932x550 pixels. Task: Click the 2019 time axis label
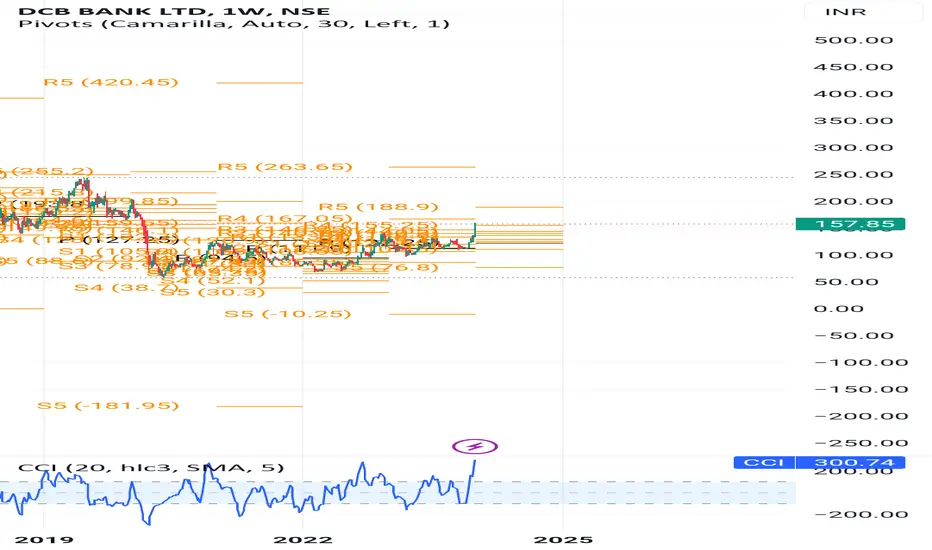click(x=44, y=540)
